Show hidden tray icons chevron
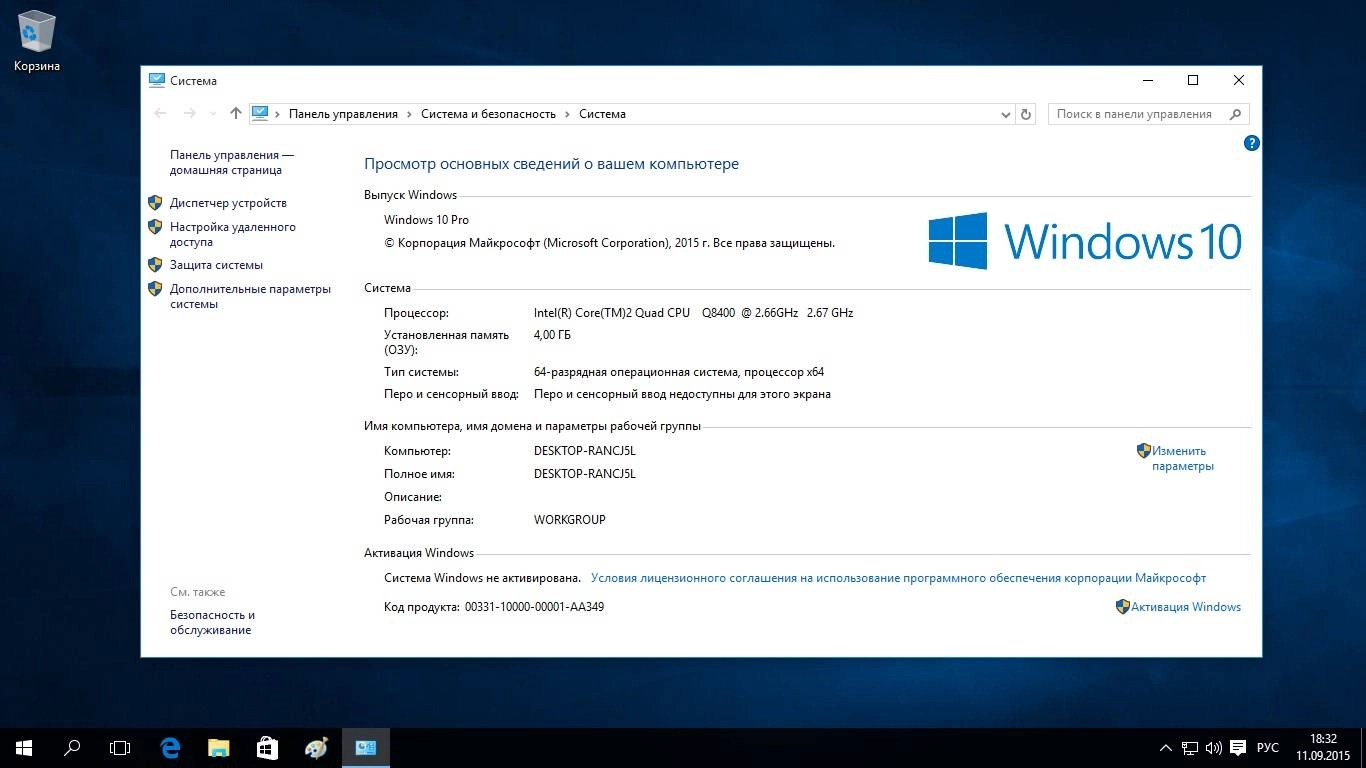1366x768 pixels. click(x=1166, y=747)
